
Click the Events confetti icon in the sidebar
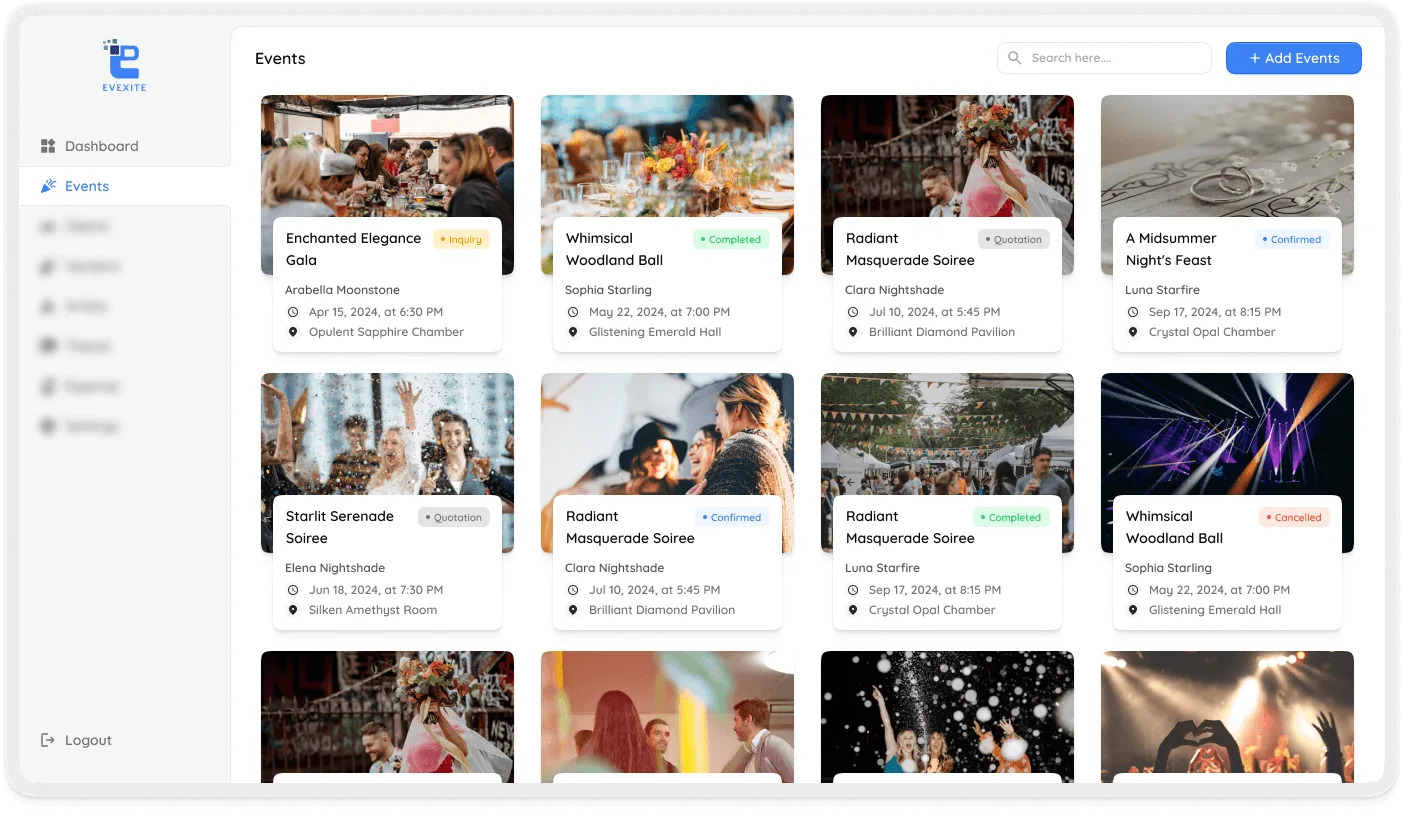[x=47, y=186]
